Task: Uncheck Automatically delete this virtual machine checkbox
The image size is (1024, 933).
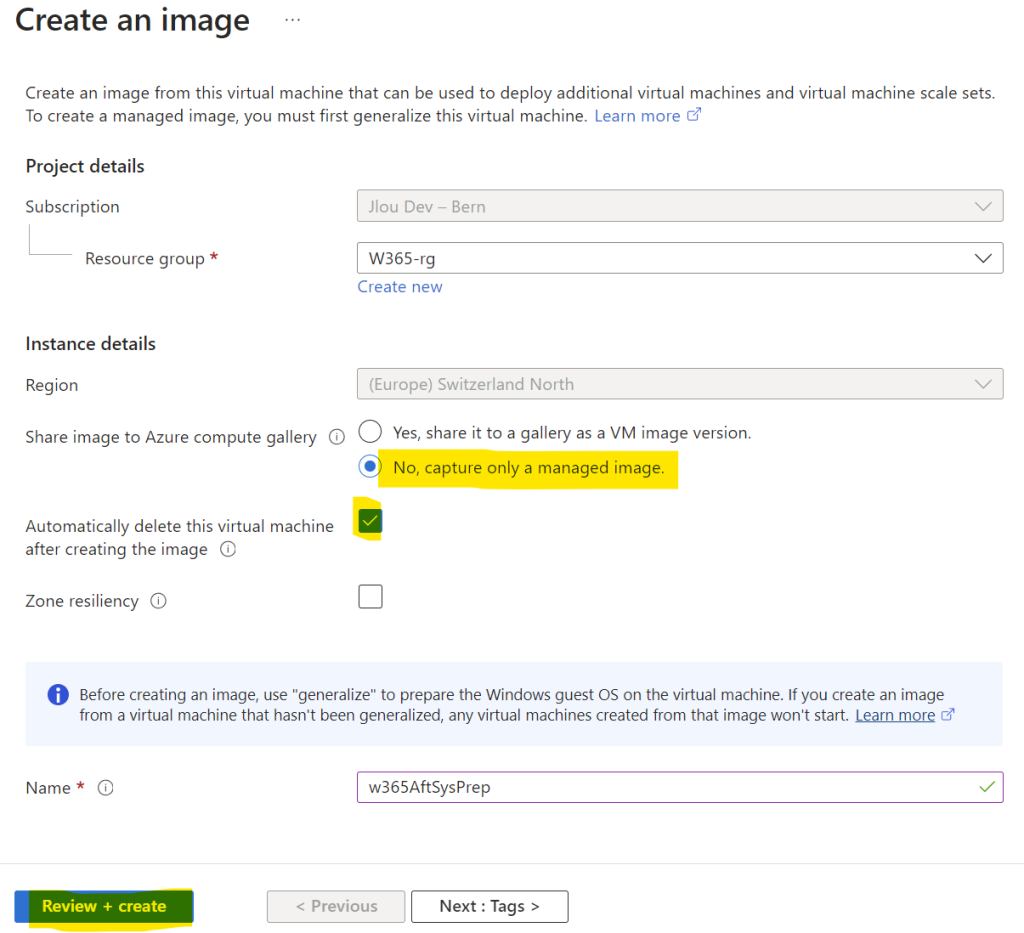Action: tap(370, 521)
